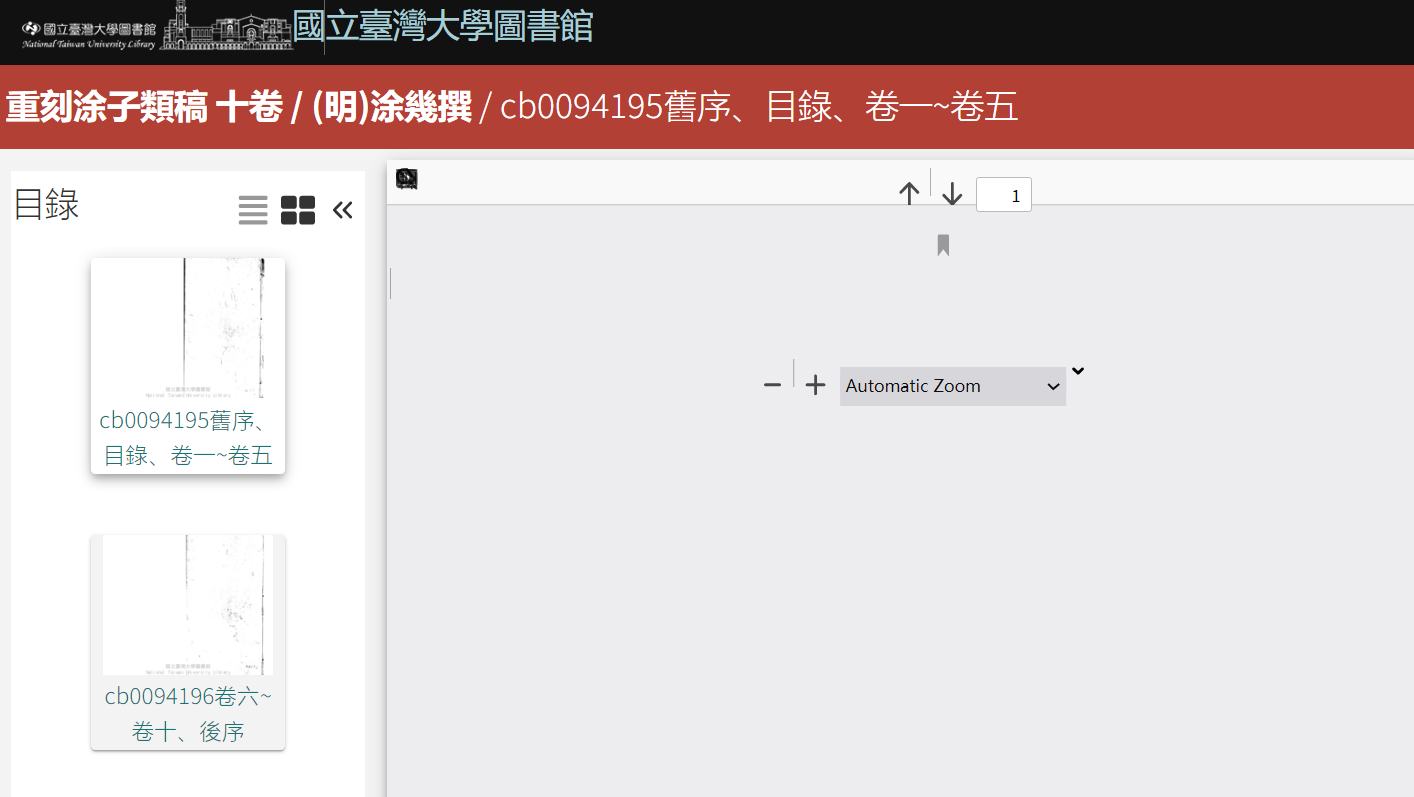Screen dimensions: 1414x797
Task: Select cb0094196卷六~卷十、後序 label
Action: 188,714
